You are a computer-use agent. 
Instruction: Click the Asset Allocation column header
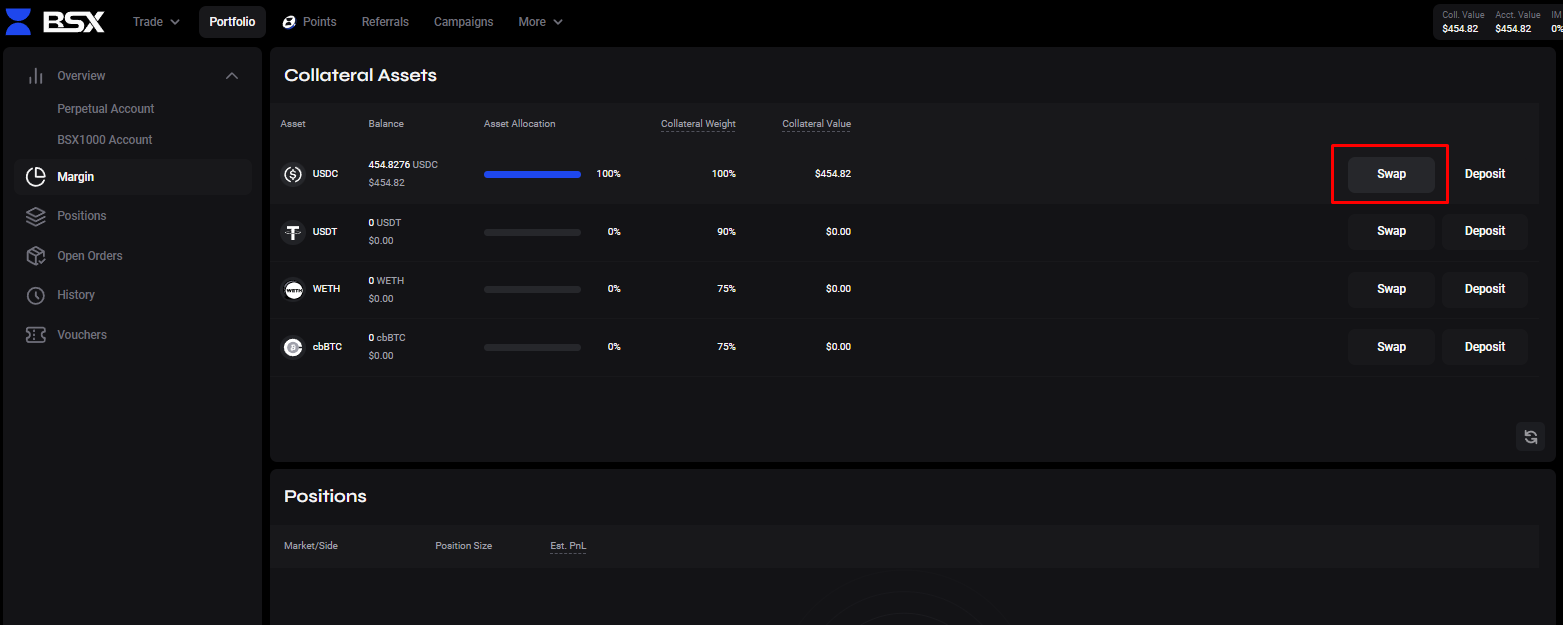[x=519, y=124]
